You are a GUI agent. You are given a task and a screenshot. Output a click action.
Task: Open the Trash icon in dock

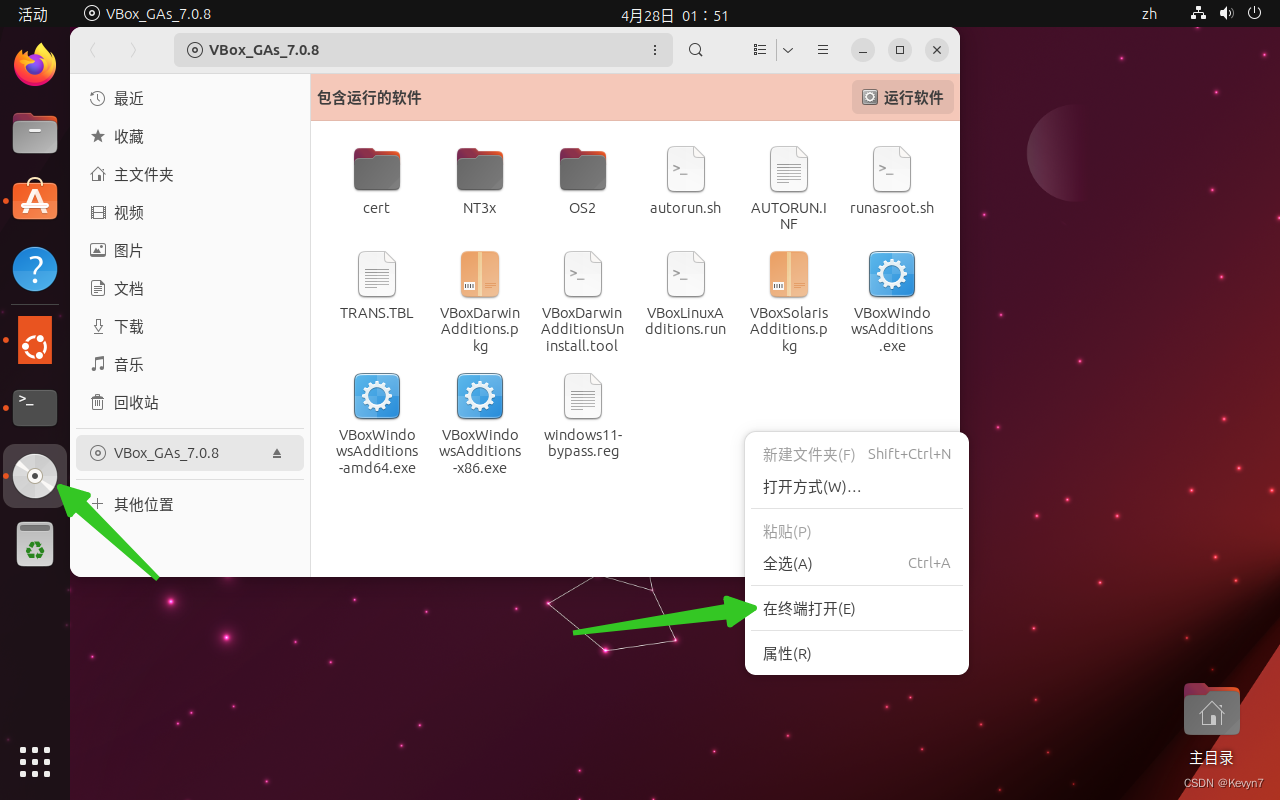(x=35, y=544)
